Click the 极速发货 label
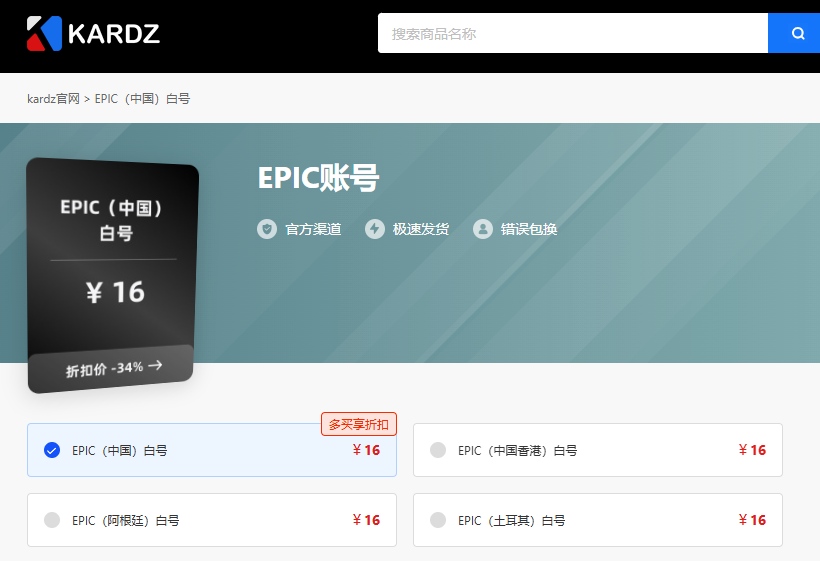 pos(421,229)
